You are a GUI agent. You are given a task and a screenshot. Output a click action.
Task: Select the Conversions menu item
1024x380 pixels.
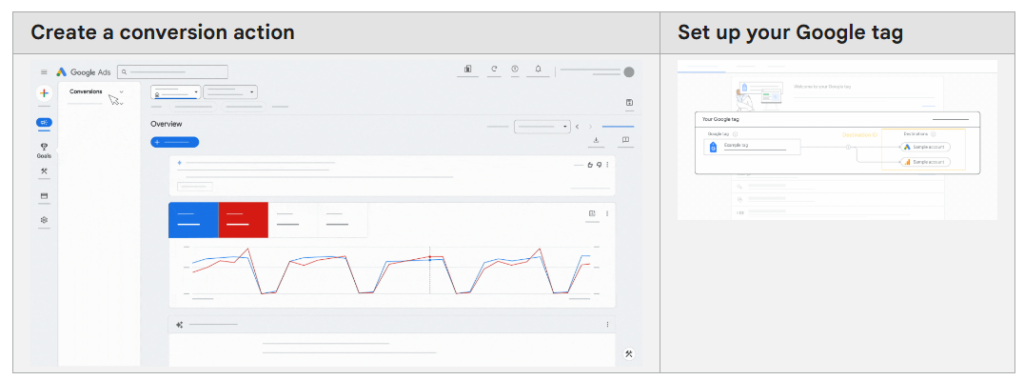coord(86,91)
